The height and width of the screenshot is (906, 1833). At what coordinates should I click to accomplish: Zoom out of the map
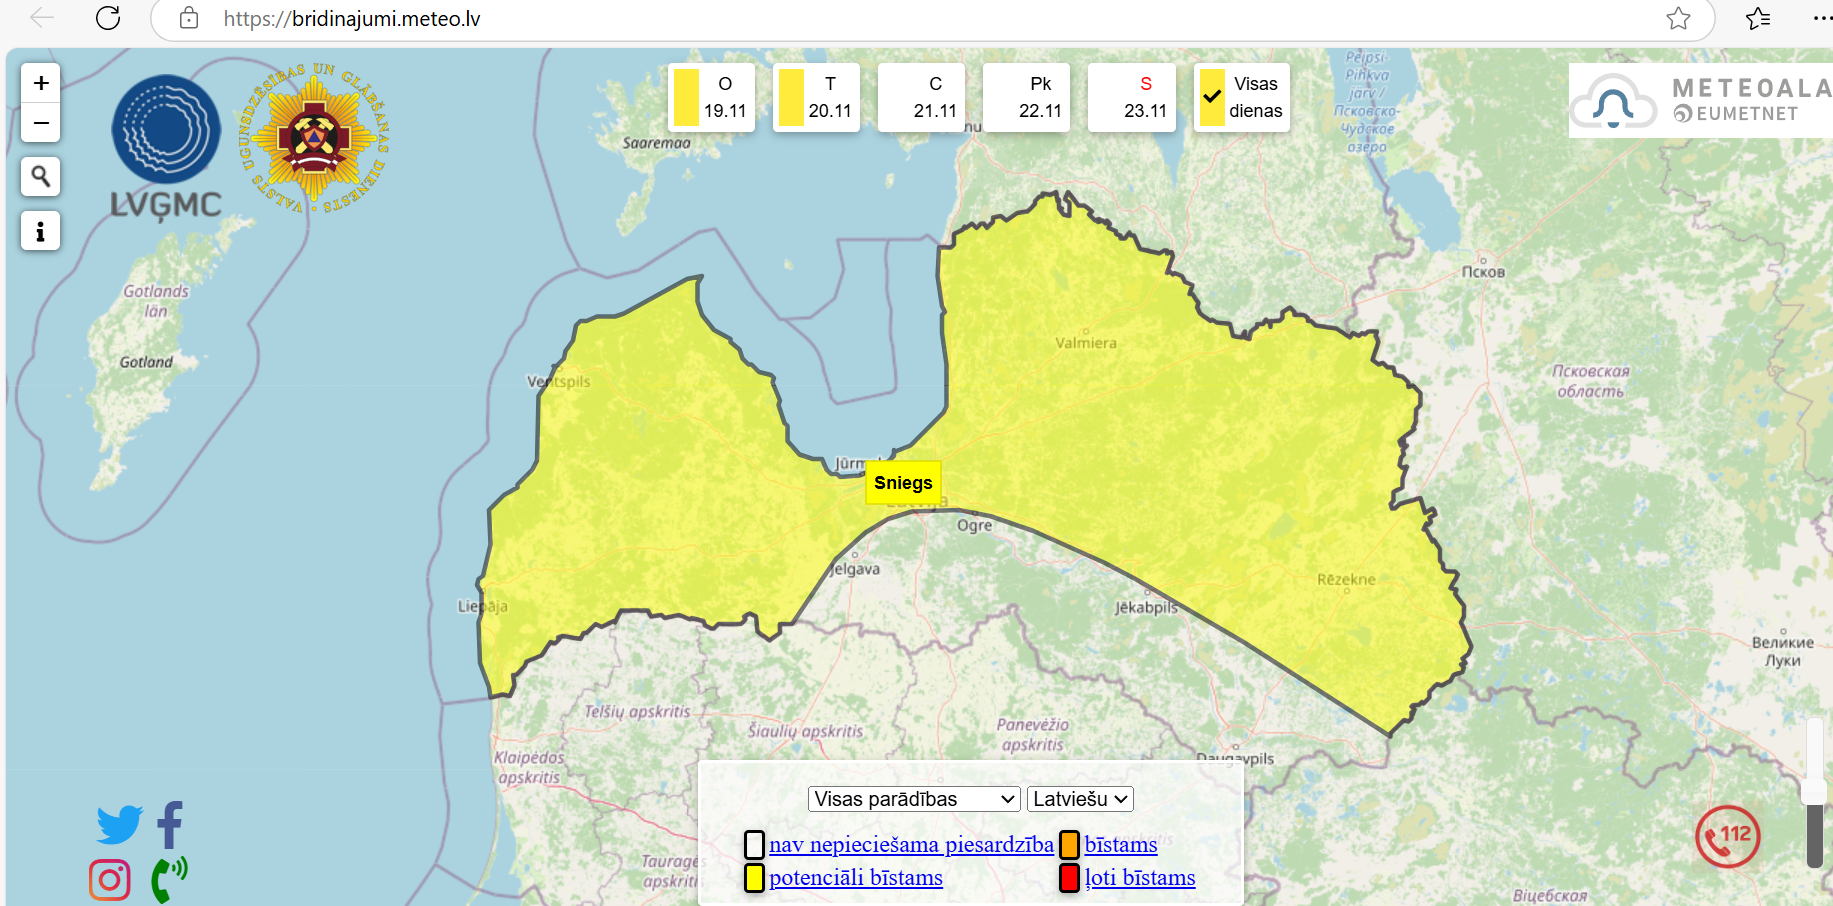tap(41, 123)
